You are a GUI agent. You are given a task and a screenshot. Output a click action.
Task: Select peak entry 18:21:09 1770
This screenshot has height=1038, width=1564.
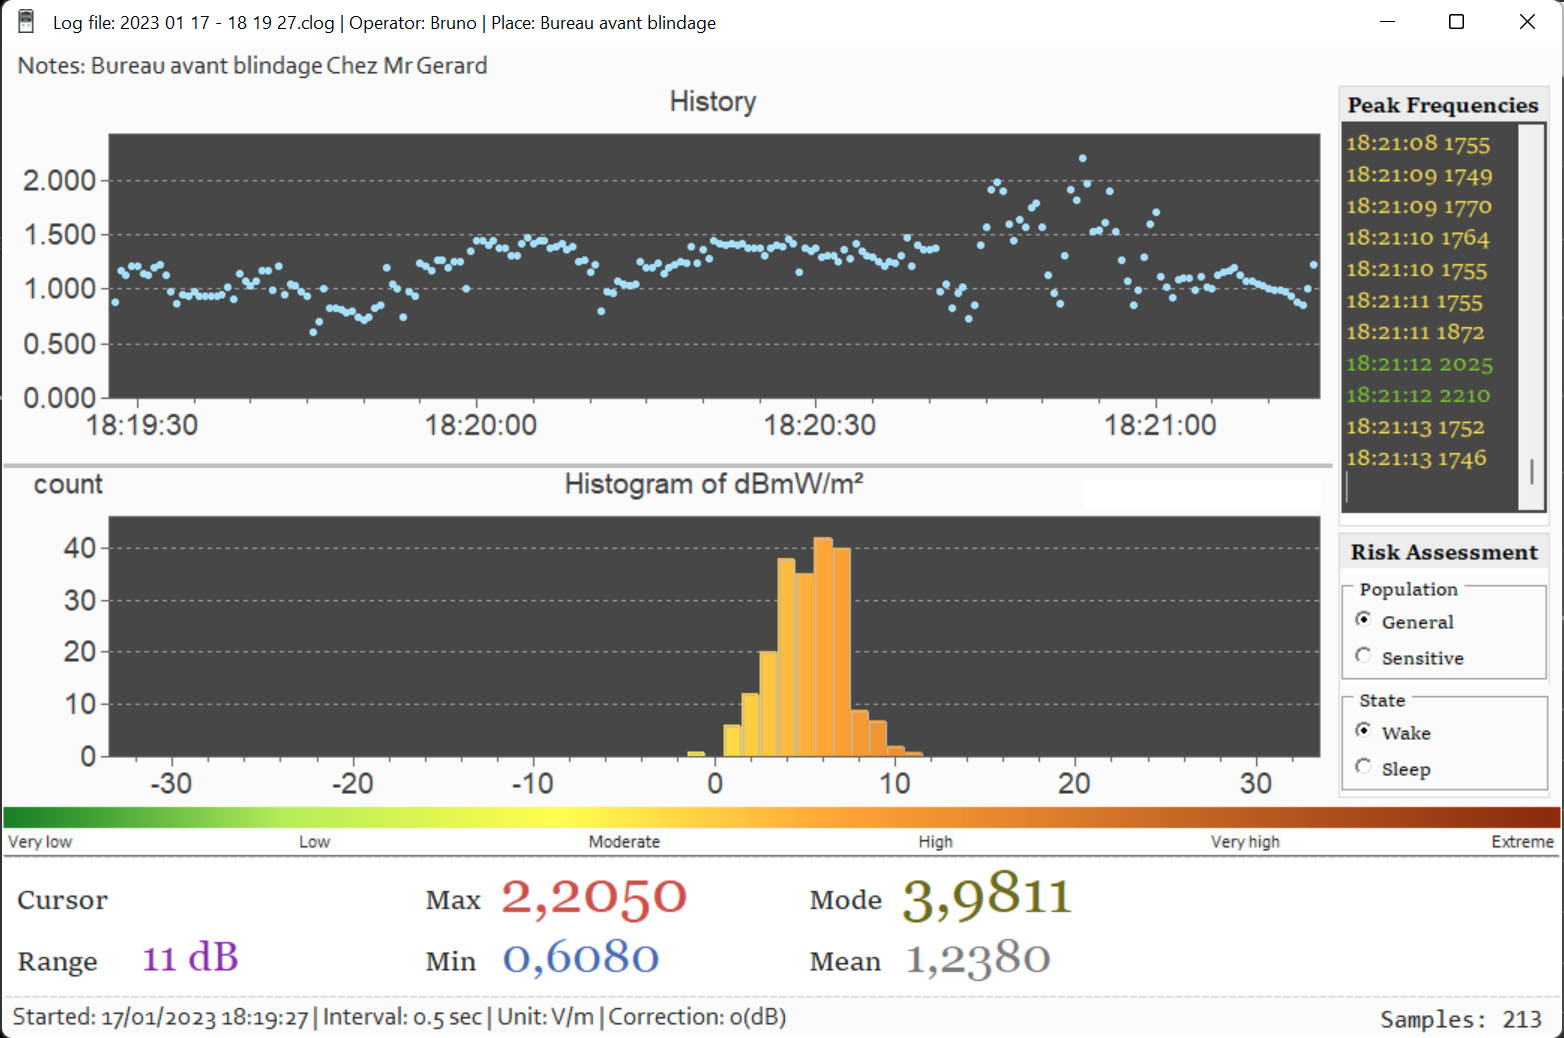[1419, 206]
